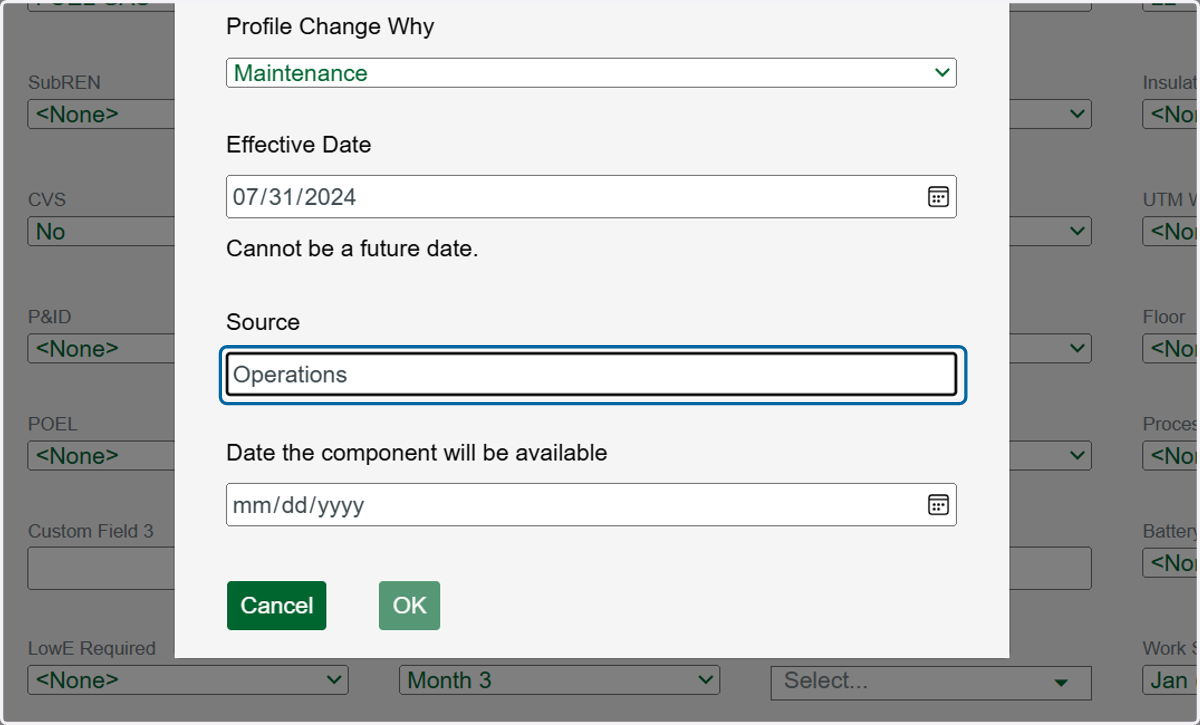
Task: Click the 'Cannot be a future date.' text
Action: coord(353,248)
